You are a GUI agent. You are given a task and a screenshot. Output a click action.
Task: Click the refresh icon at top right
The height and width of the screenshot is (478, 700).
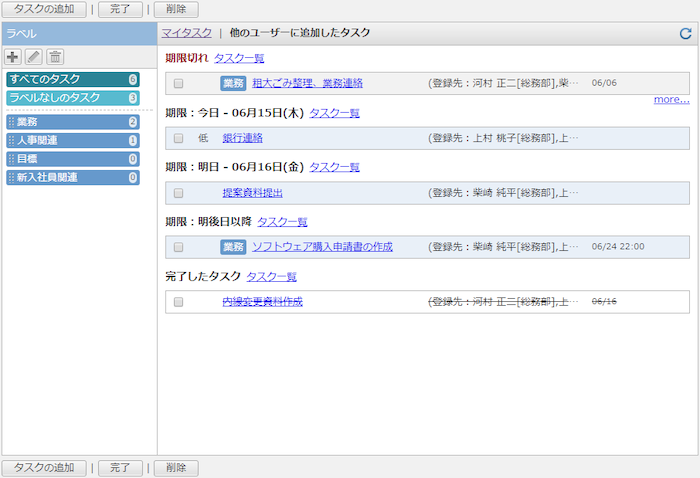pos(684,34)
